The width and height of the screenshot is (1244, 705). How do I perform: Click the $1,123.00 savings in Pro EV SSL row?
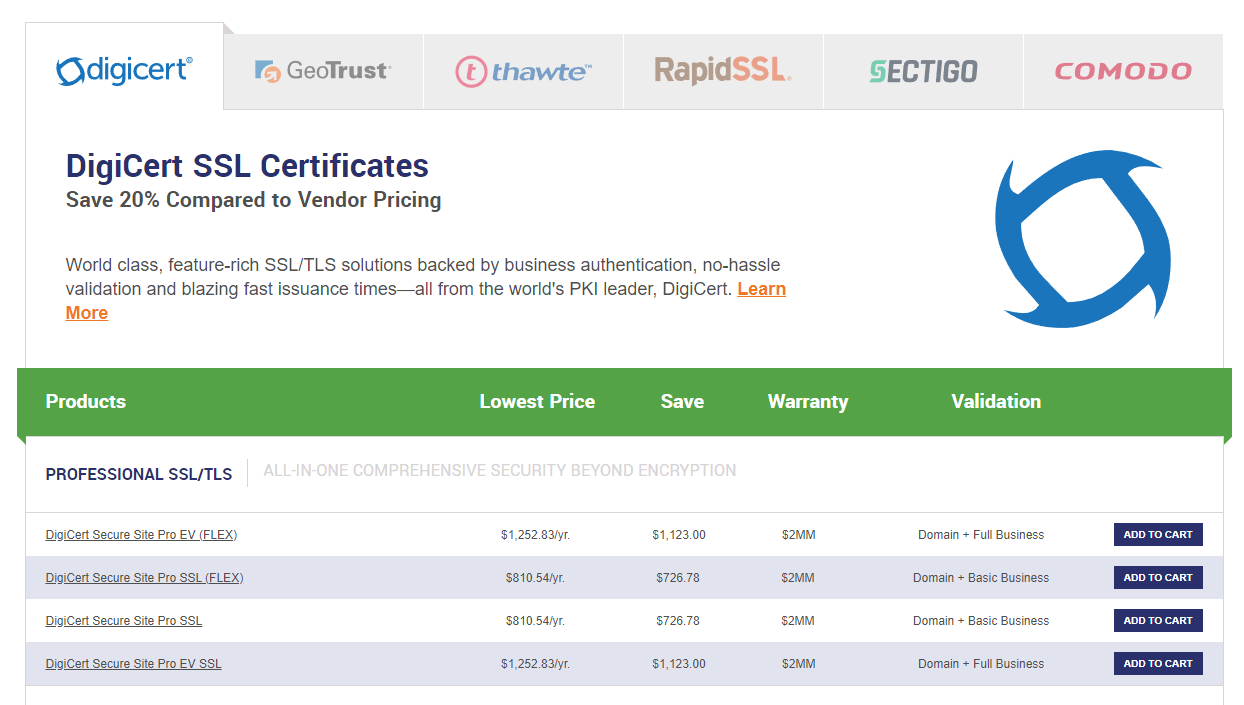click(679, 664)
